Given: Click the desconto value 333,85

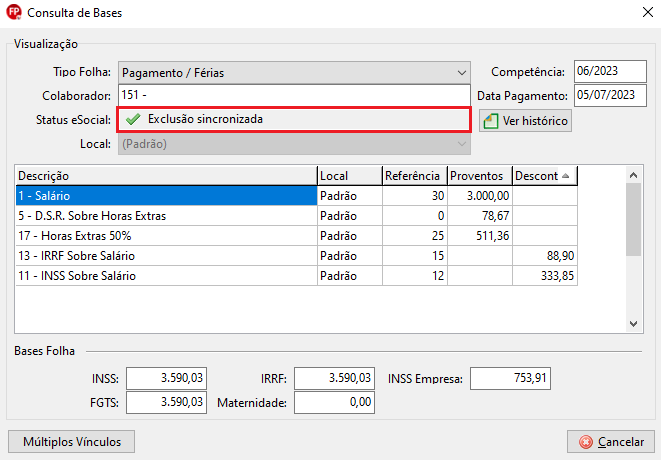Looking at the screenshot, I should (557, 276).
